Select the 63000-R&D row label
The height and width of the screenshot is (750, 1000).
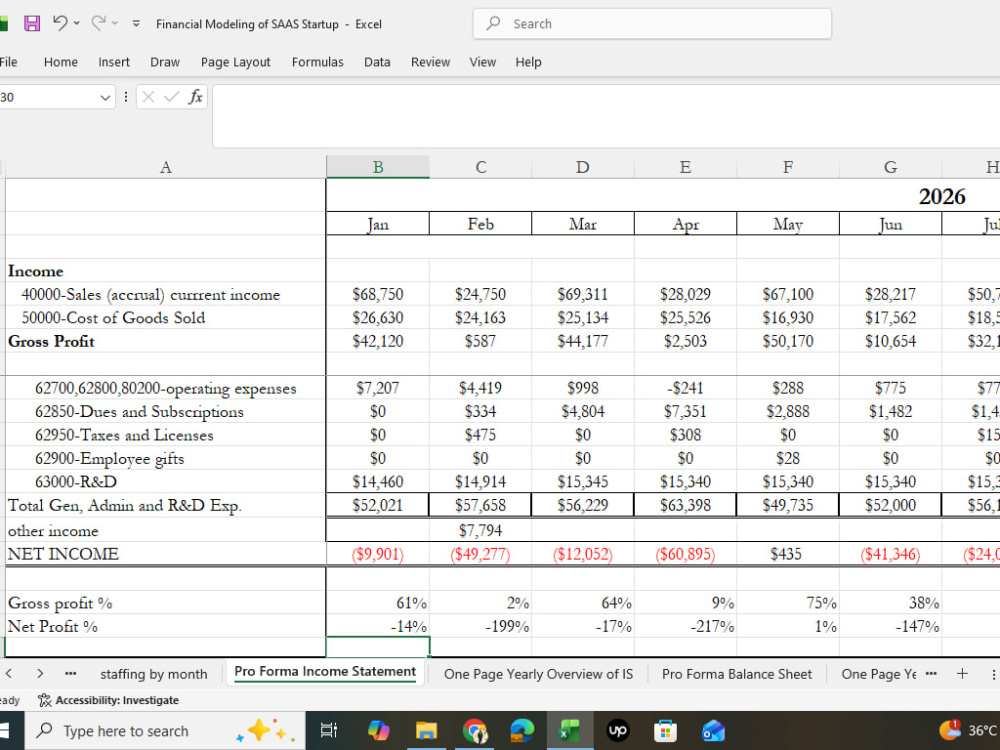click(x=76, y=482)
